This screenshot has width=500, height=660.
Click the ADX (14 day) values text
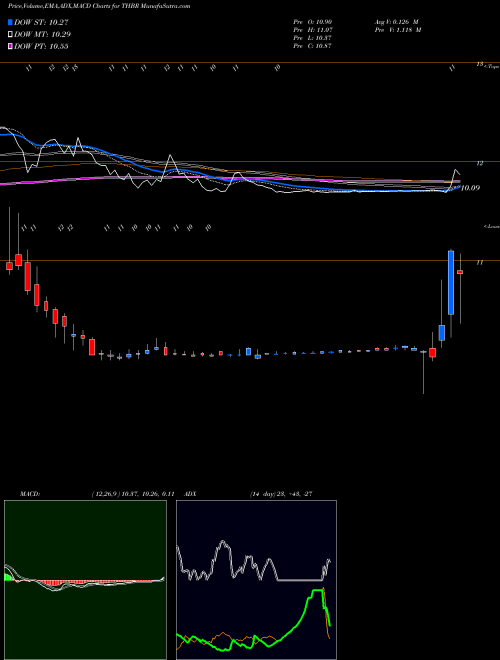click(281, 494)
